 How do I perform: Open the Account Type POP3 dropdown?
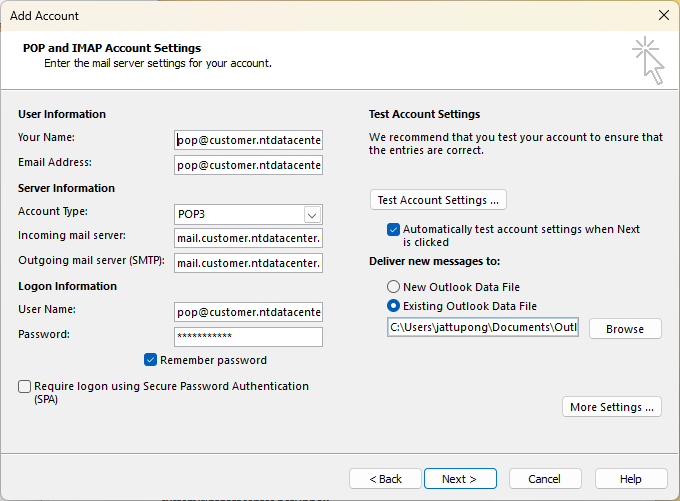click(312, 214)
